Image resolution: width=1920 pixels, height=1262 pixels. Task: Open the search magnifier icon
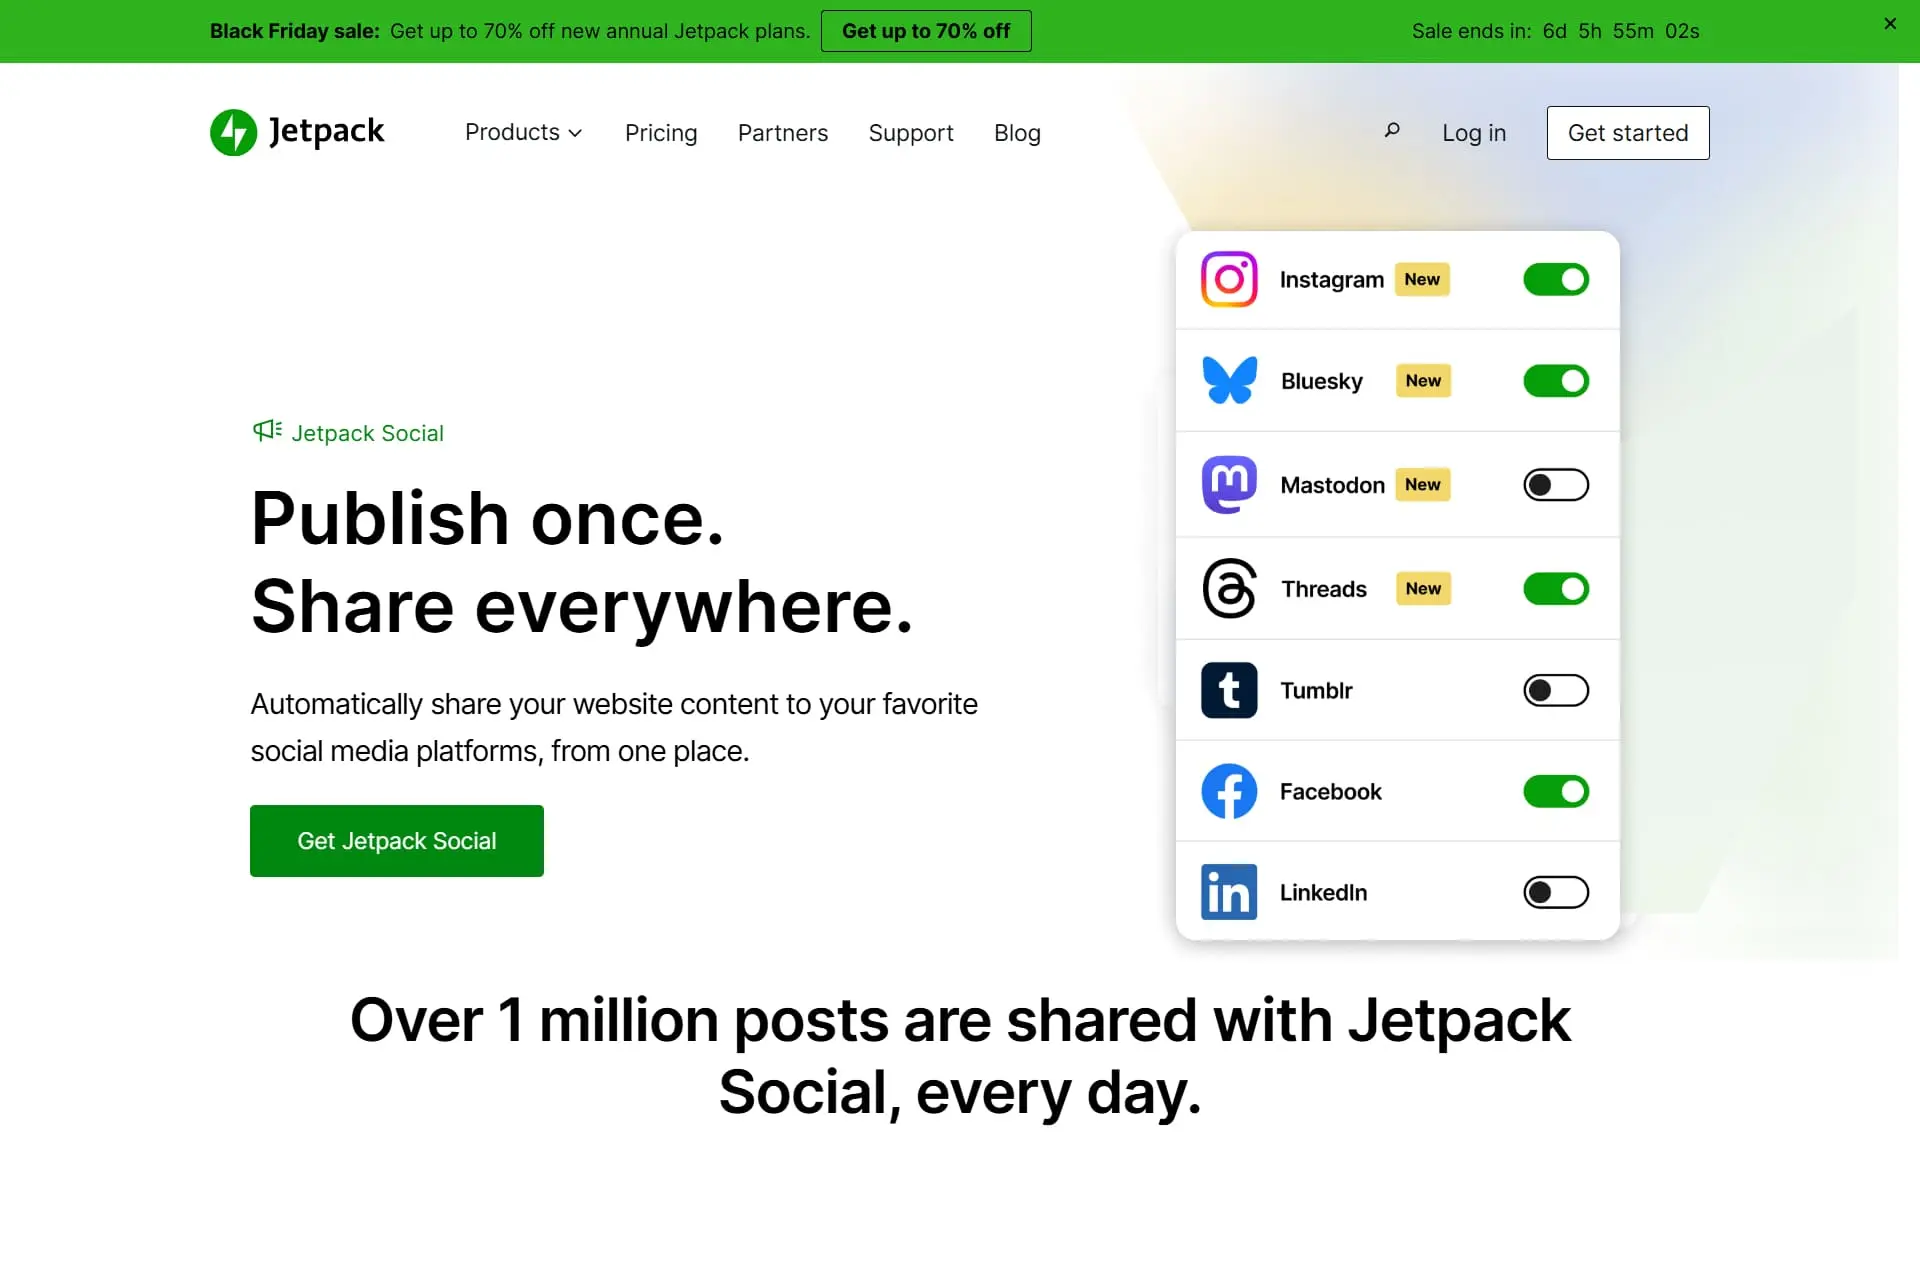click(x=1391, y=131)
